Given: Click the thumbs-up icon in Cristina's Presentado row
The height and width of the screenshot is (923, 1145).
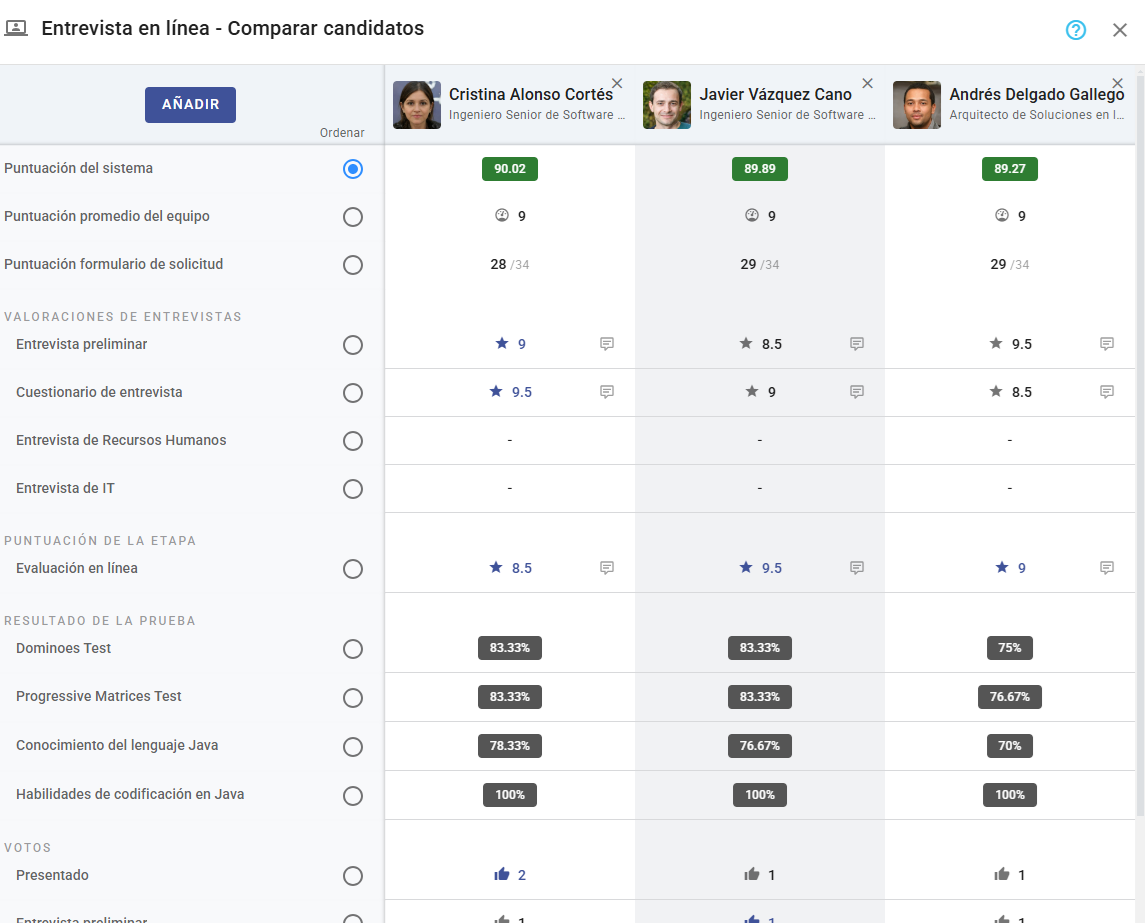Looking at the screenshot, I should tap(502, 875).
